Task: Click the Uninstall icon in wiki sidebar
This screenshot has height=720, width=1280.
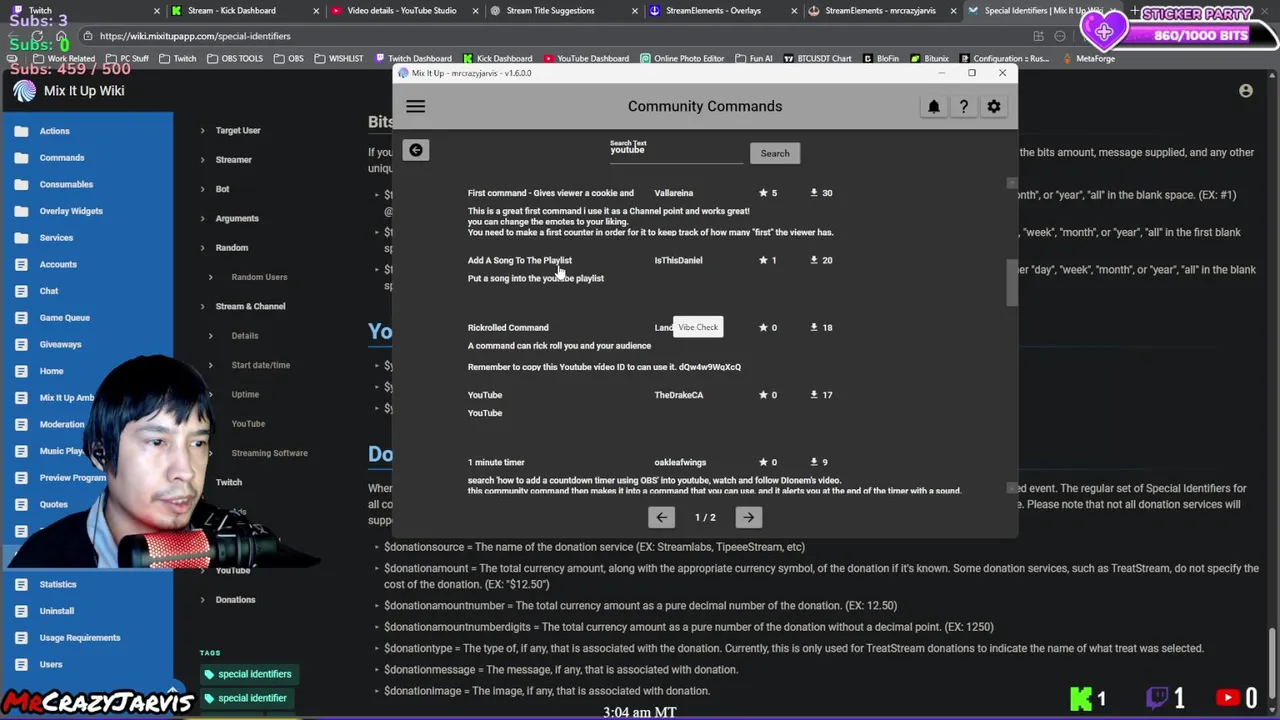Action: point(22,611)
